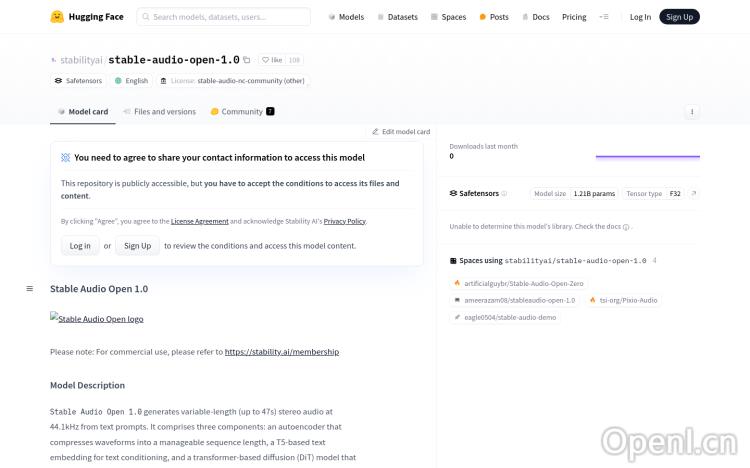Click the docs info icon

(626, 227)
